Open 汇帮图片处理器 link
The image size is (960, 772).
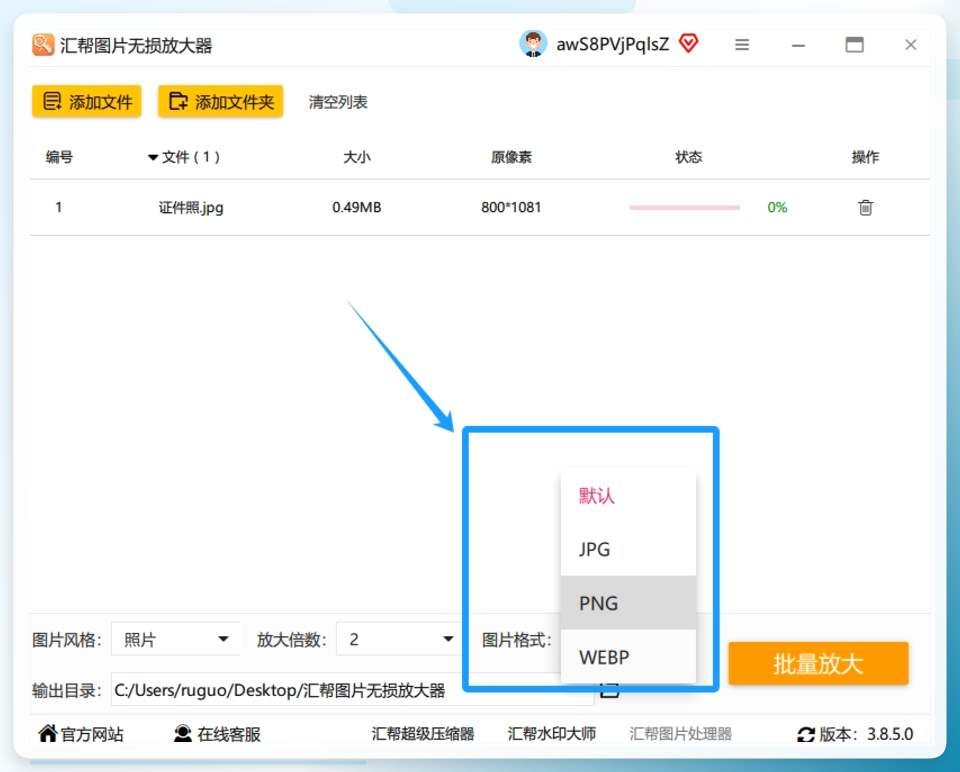click(681, 734)
